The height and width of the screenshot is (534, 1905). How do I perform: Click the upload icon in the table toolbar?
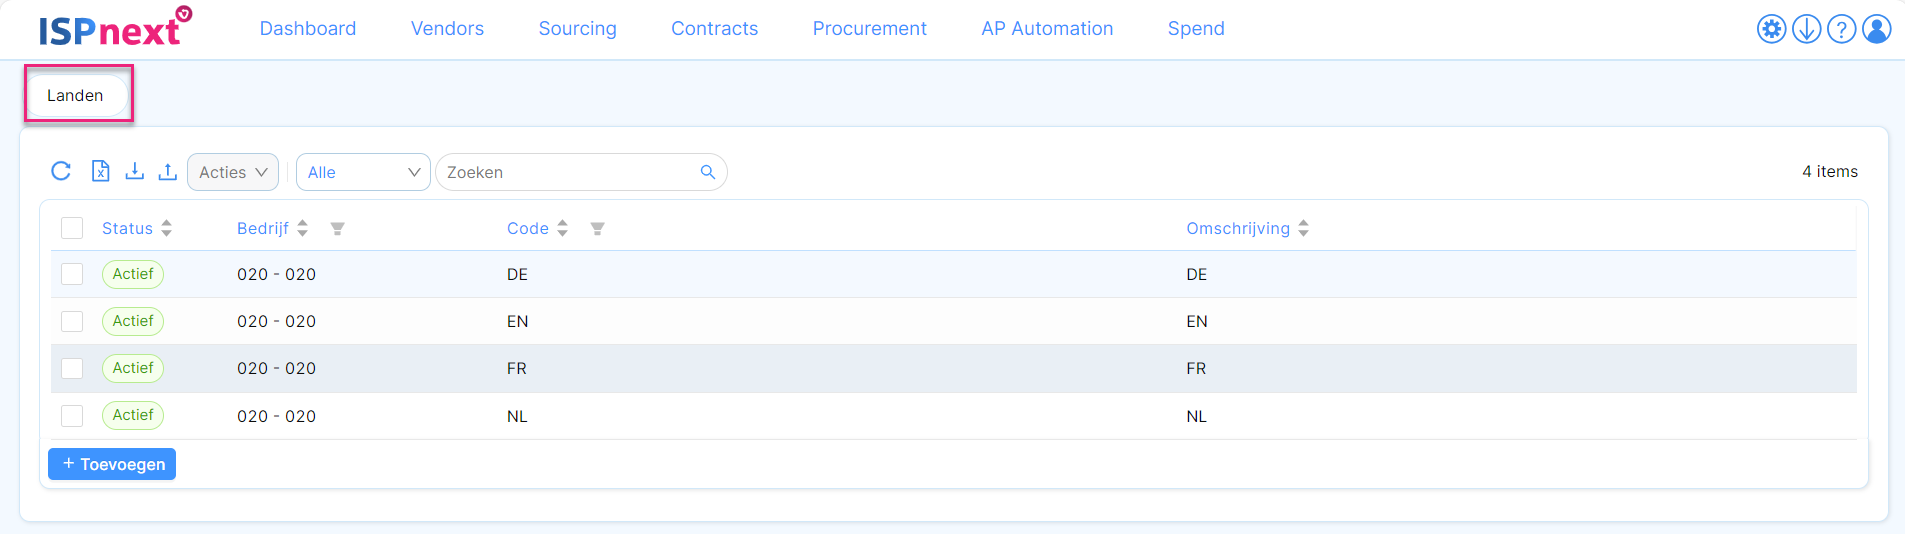167,171
